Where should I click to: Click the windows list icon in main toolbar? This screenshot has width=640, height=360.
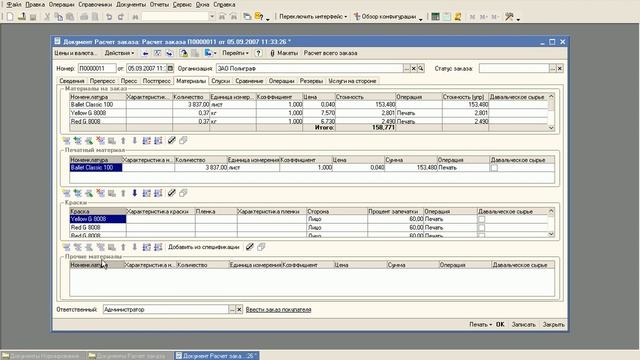tap(247, 17)
